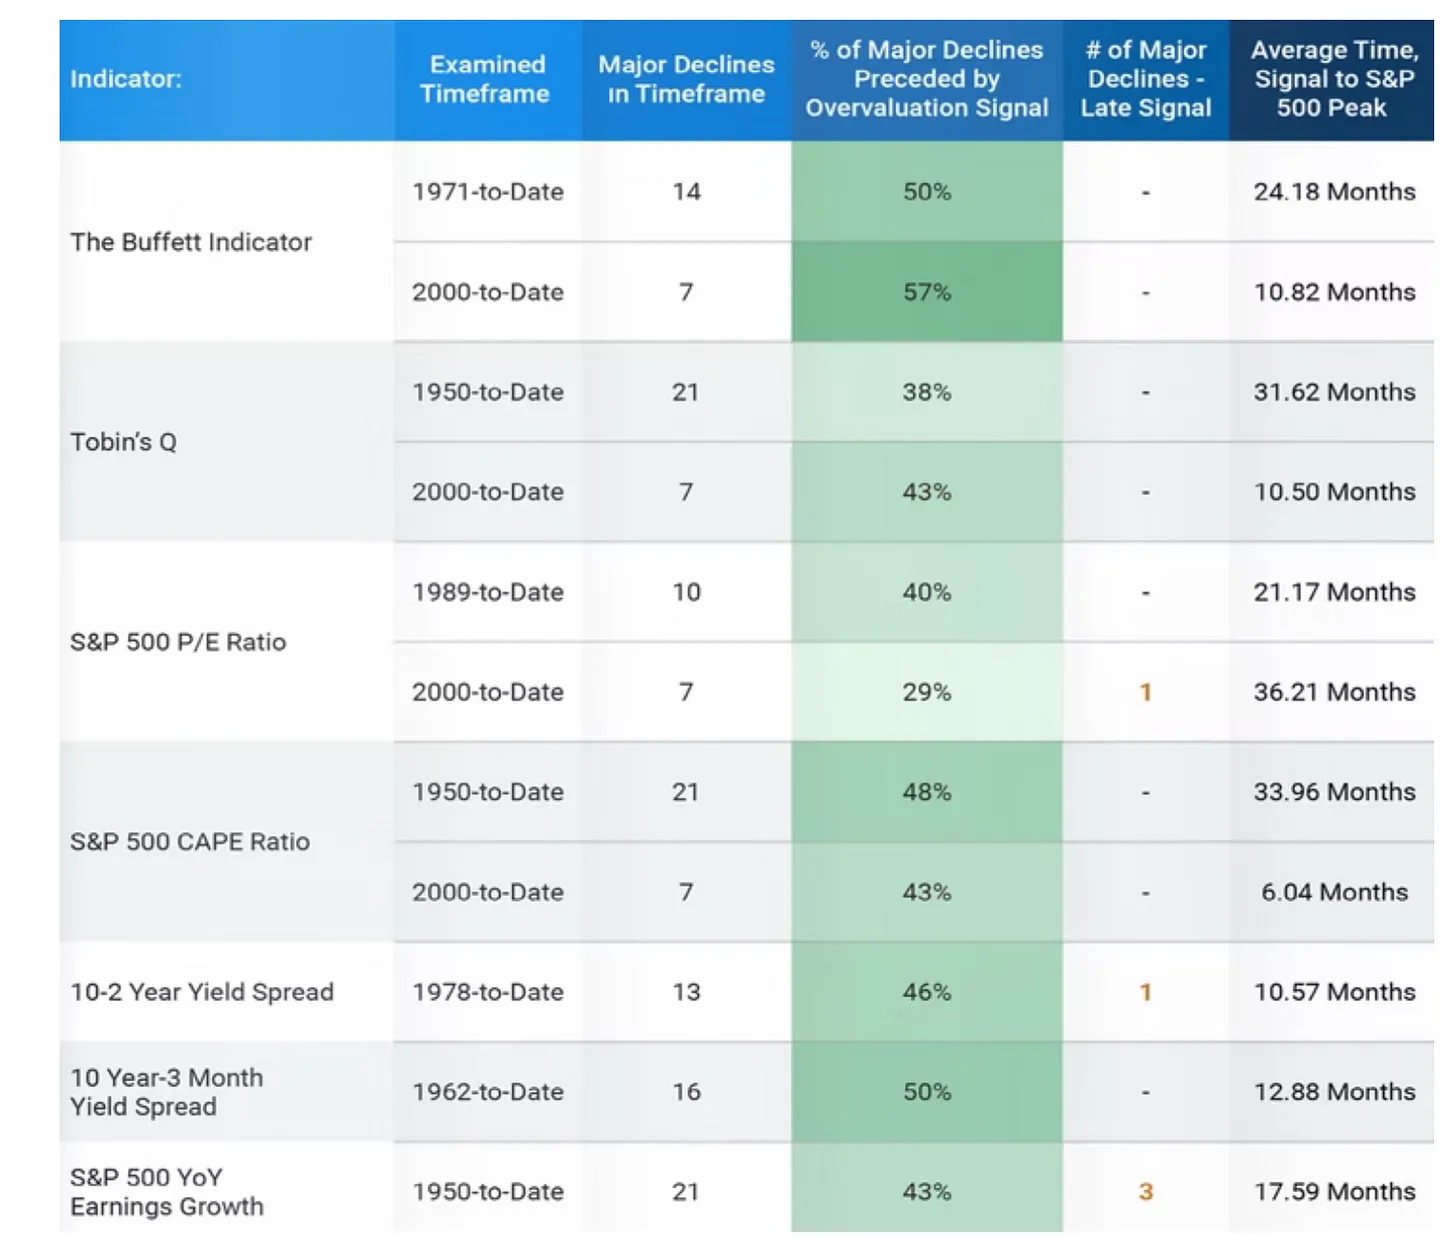This screenshot has height=1244, width=1456.
Task: Select the 36.21 Months cell
Action: (x=1335, y=692)
